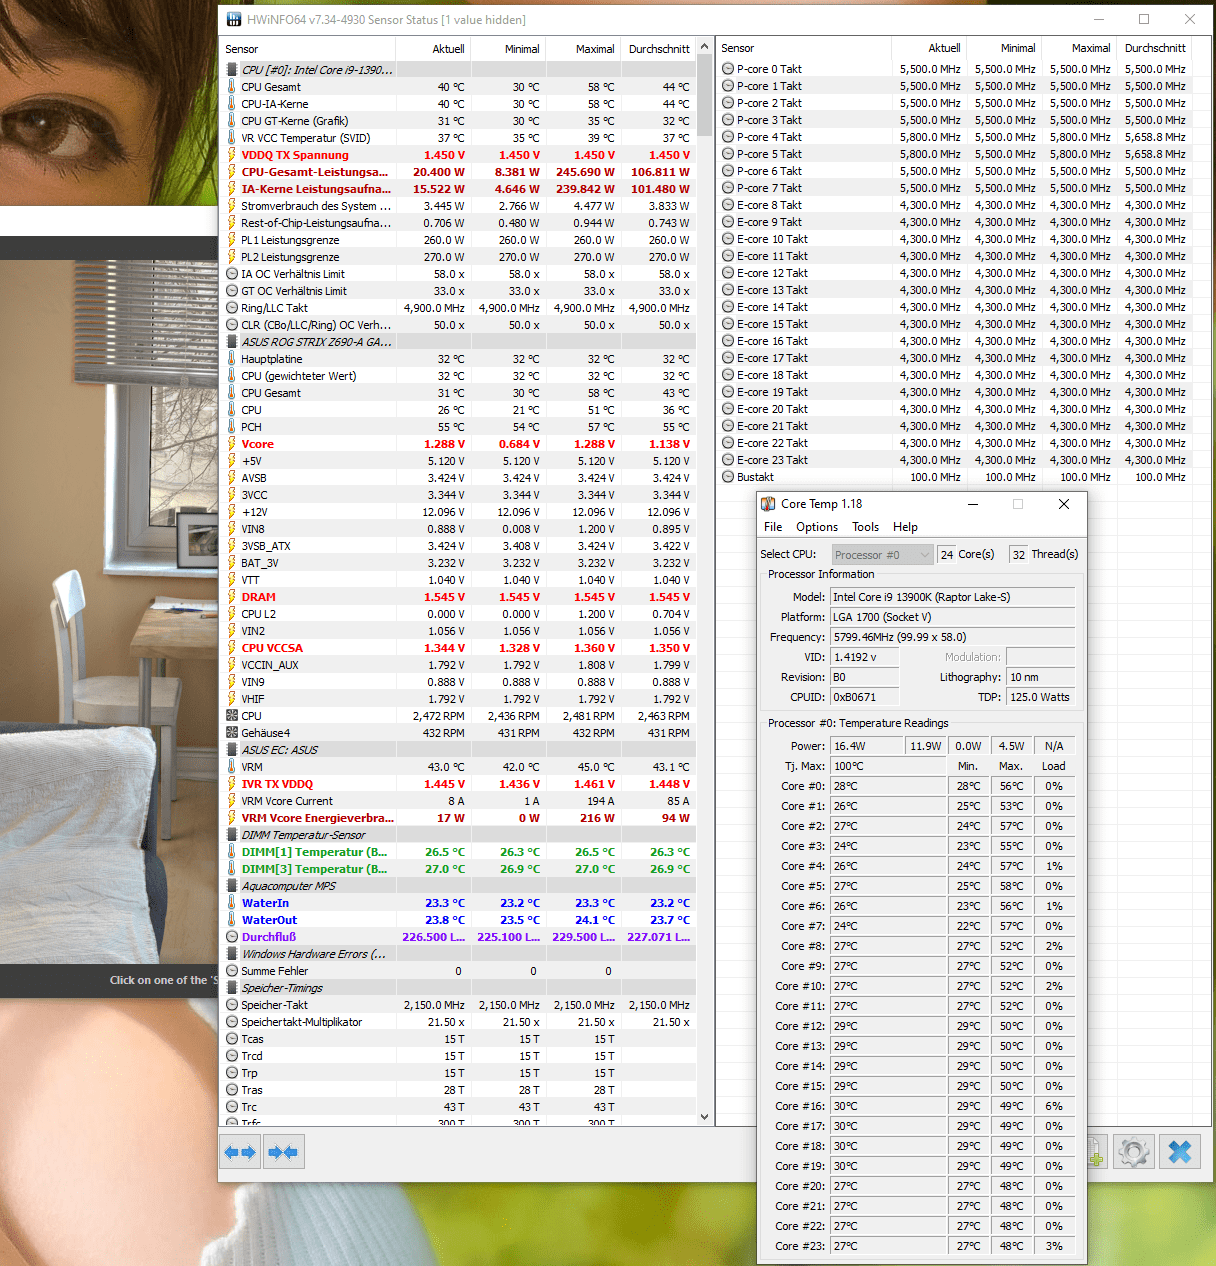Select the E-core 23 Takt row
1216x1266 pixels.
[955, 460]
